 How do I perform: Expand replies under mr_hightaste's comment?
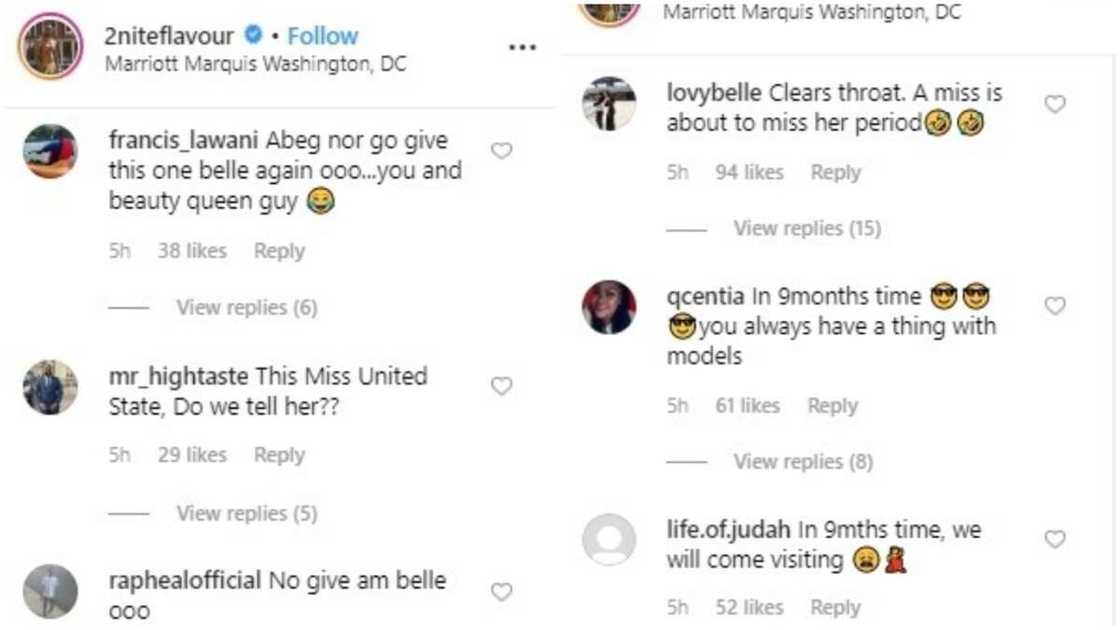pyautogui.click(x=246, y=513)
